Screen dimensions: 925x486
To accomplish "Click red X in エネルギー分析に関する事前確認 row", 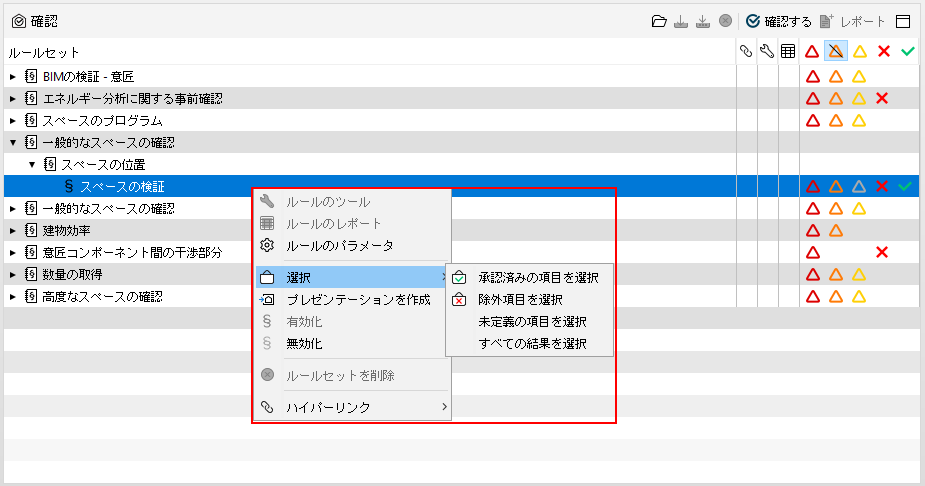I will coord(882,98).
